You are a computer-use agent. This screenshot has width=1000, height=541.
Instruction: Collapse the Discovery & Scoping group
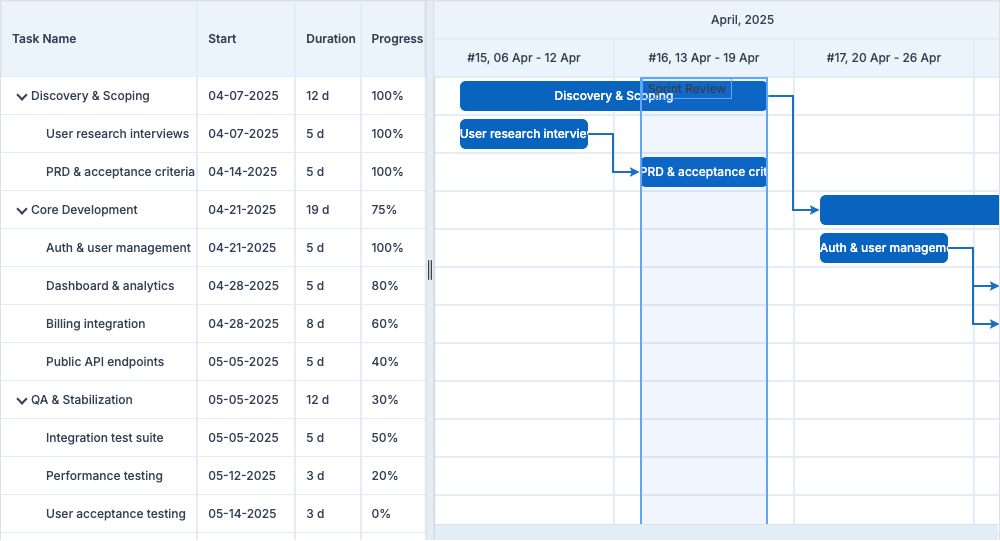point(21,97)
